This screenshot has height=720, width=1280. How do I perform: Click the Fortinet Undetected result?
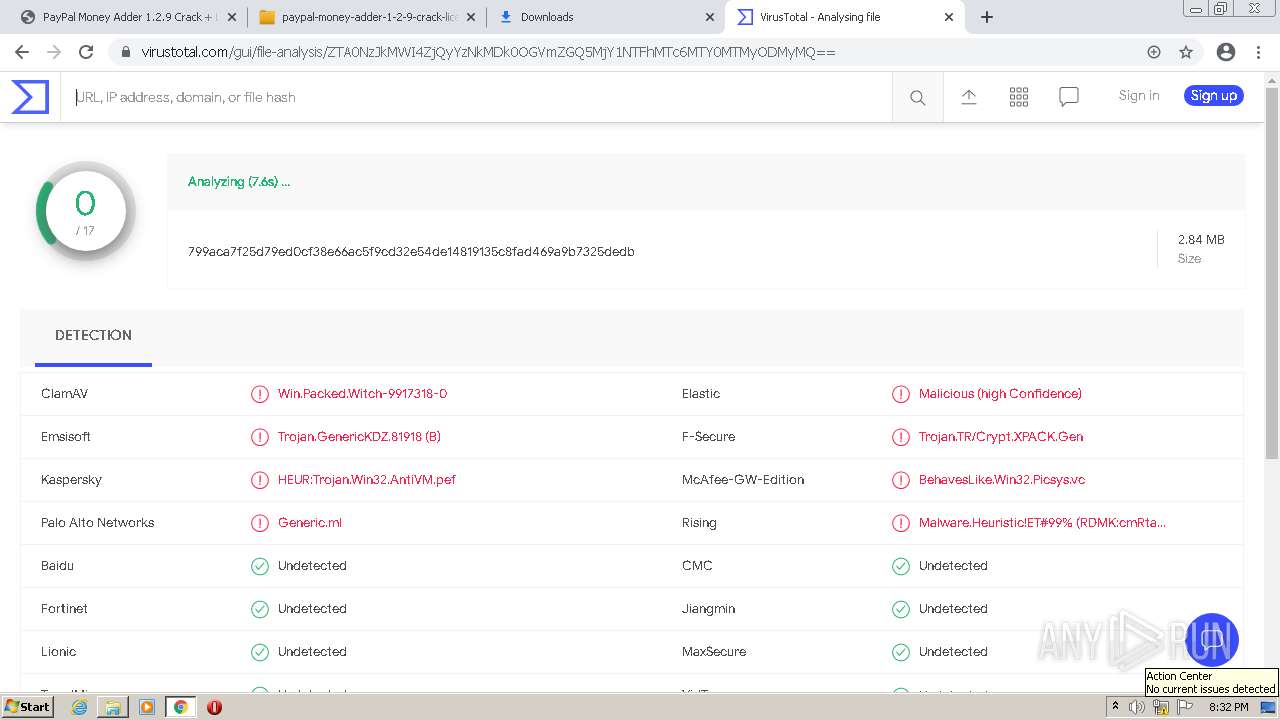coord(312,609)
